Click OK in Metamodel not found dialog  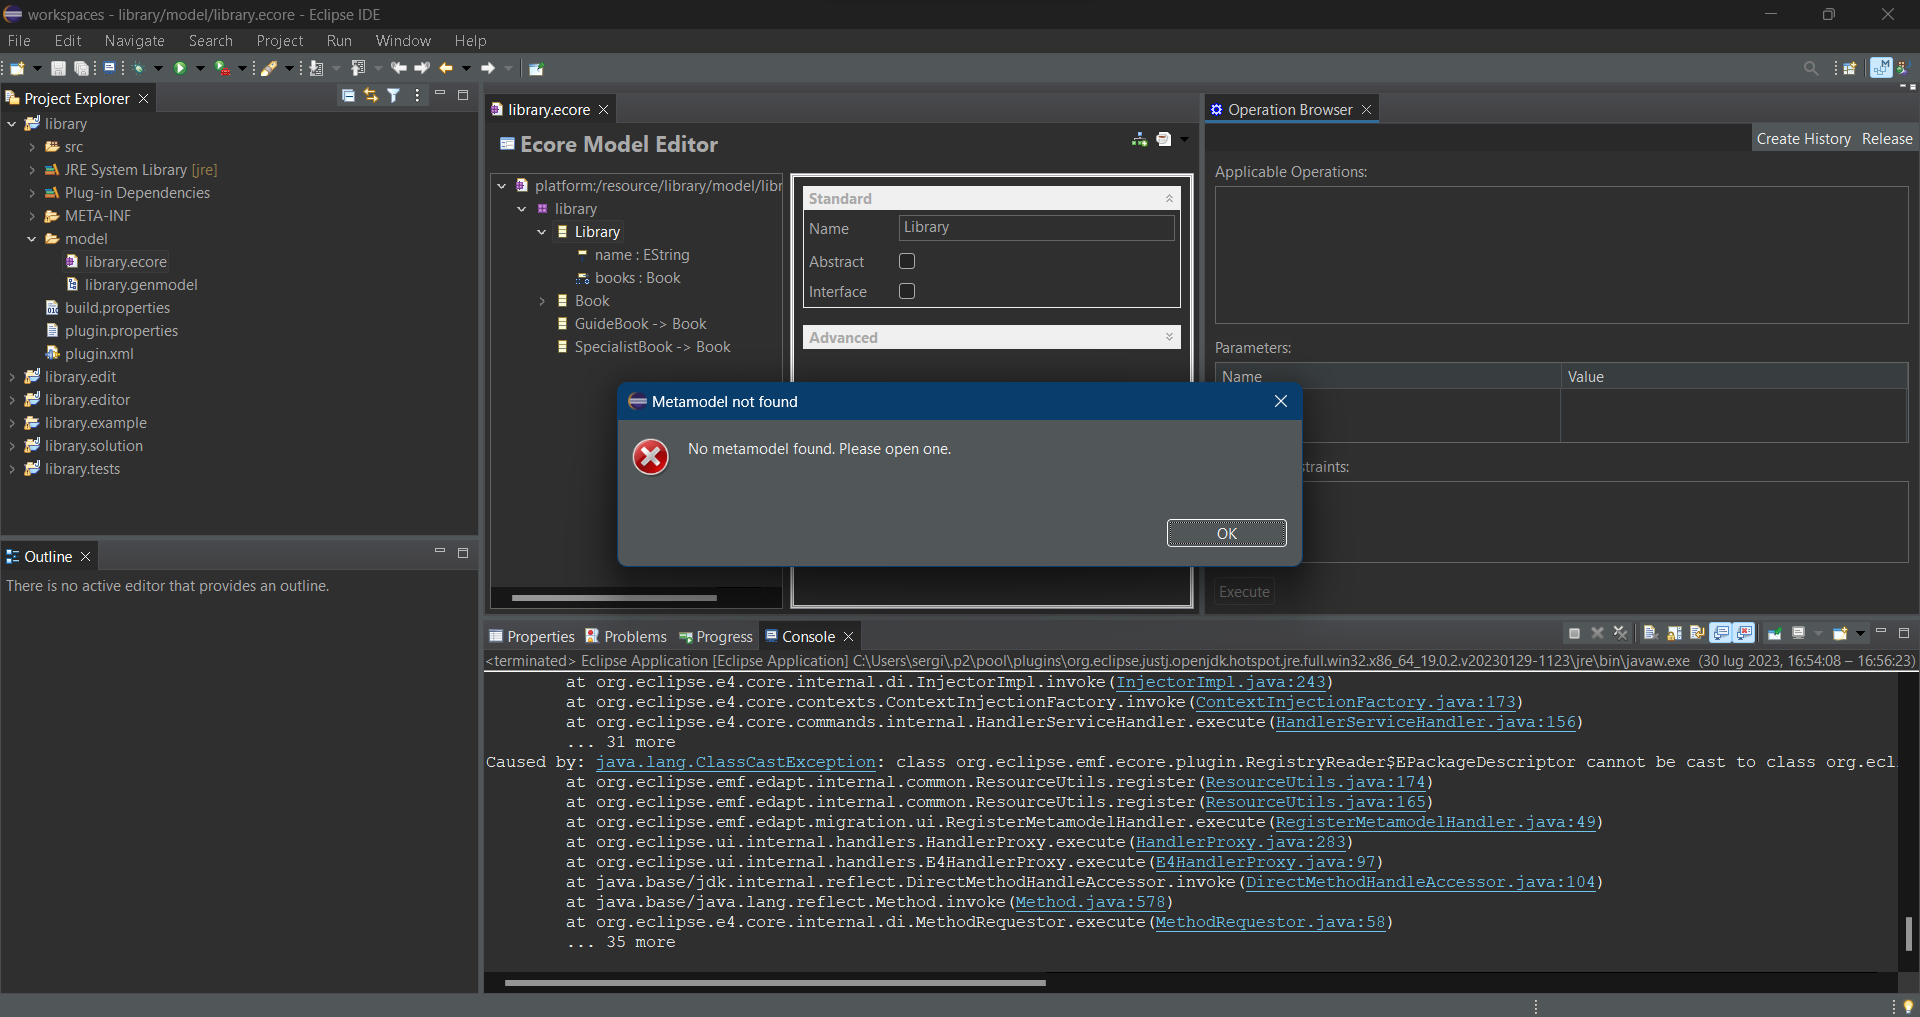tap(1226, 533)
